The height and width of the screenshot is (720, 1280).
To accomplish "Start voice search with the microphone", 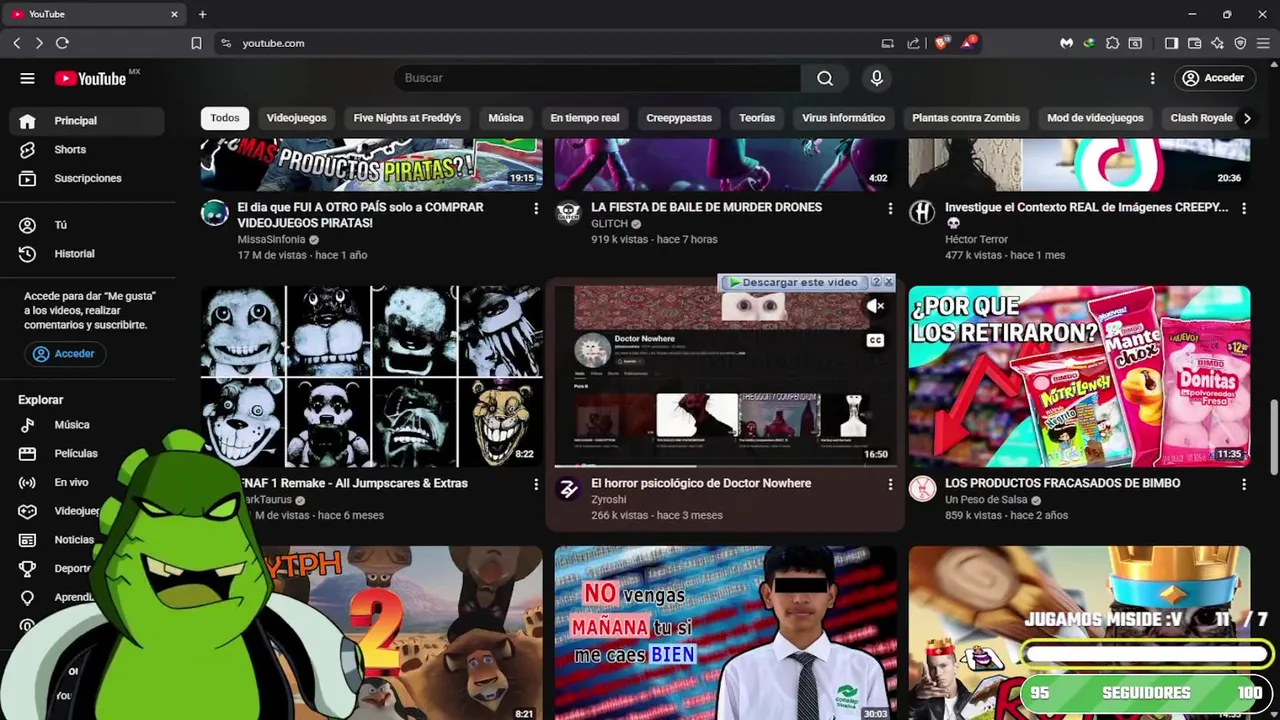I will pos(877,78).
